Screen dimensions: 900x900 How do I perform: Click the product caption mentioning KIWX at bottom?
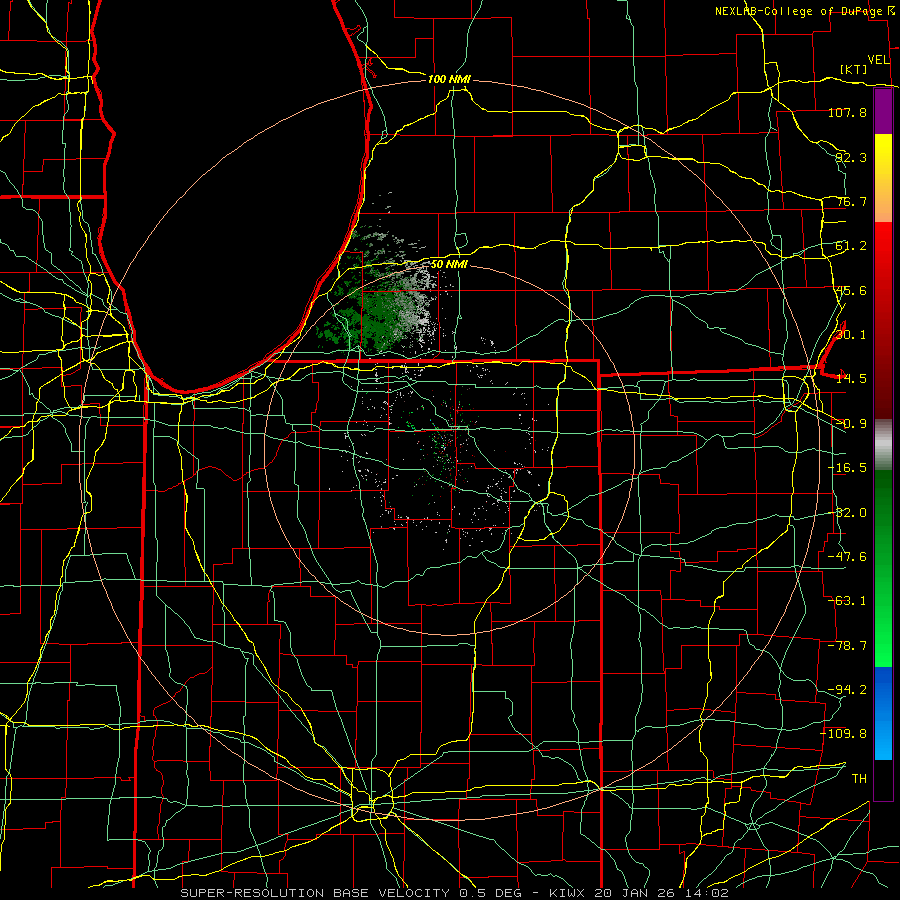pos(455,893)
